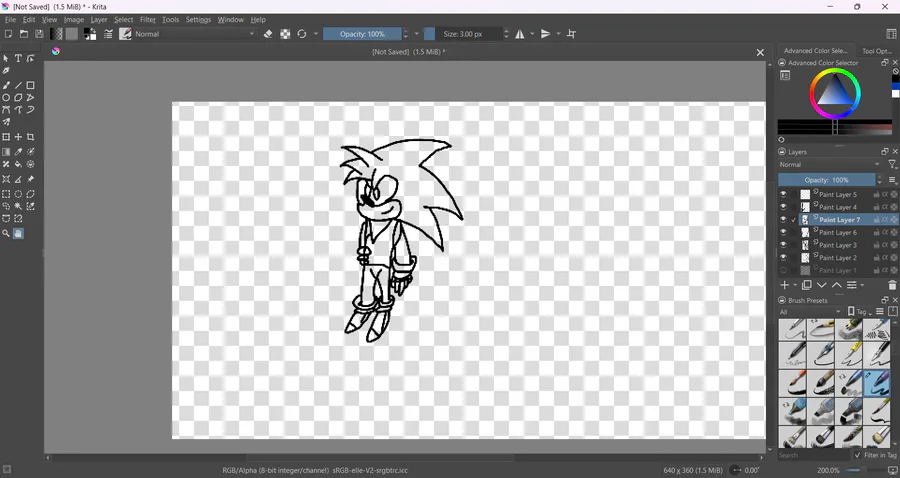This screenshot has height=478, width=900.
Task: Open an existing document from toolbar
Action: tap(24, 34)
